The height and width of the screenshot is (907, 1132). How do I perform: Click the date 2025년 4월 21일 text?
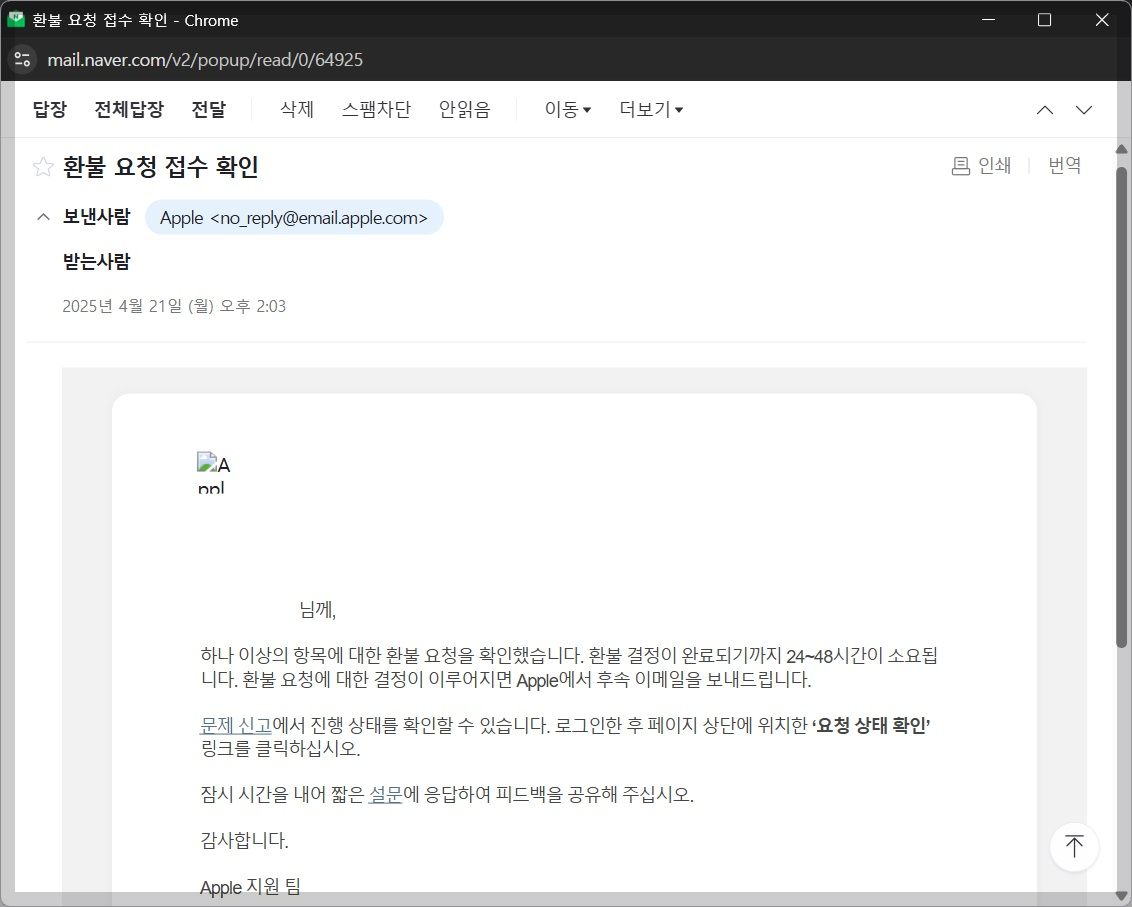[x=174, y=306]
